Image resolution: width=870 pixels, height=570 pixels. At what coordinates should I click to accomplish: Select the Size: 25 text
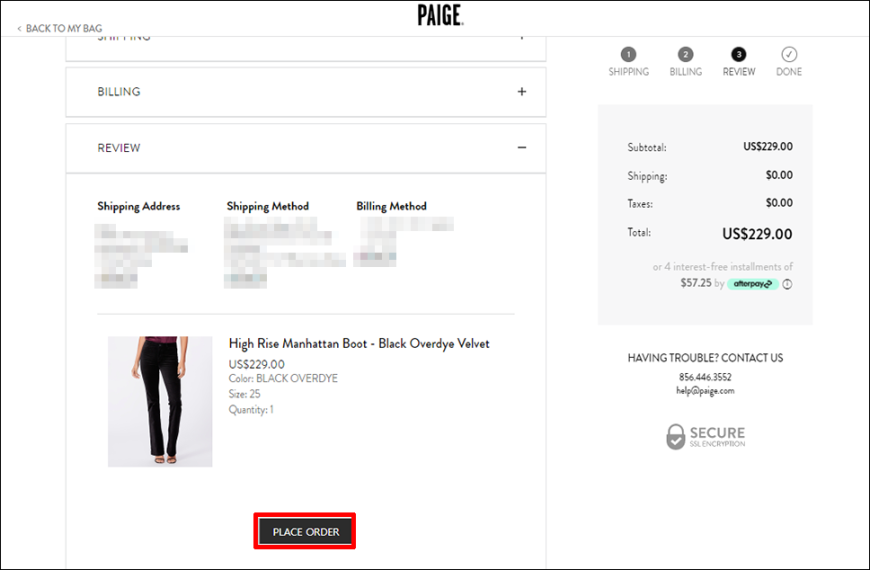point(244,394)
